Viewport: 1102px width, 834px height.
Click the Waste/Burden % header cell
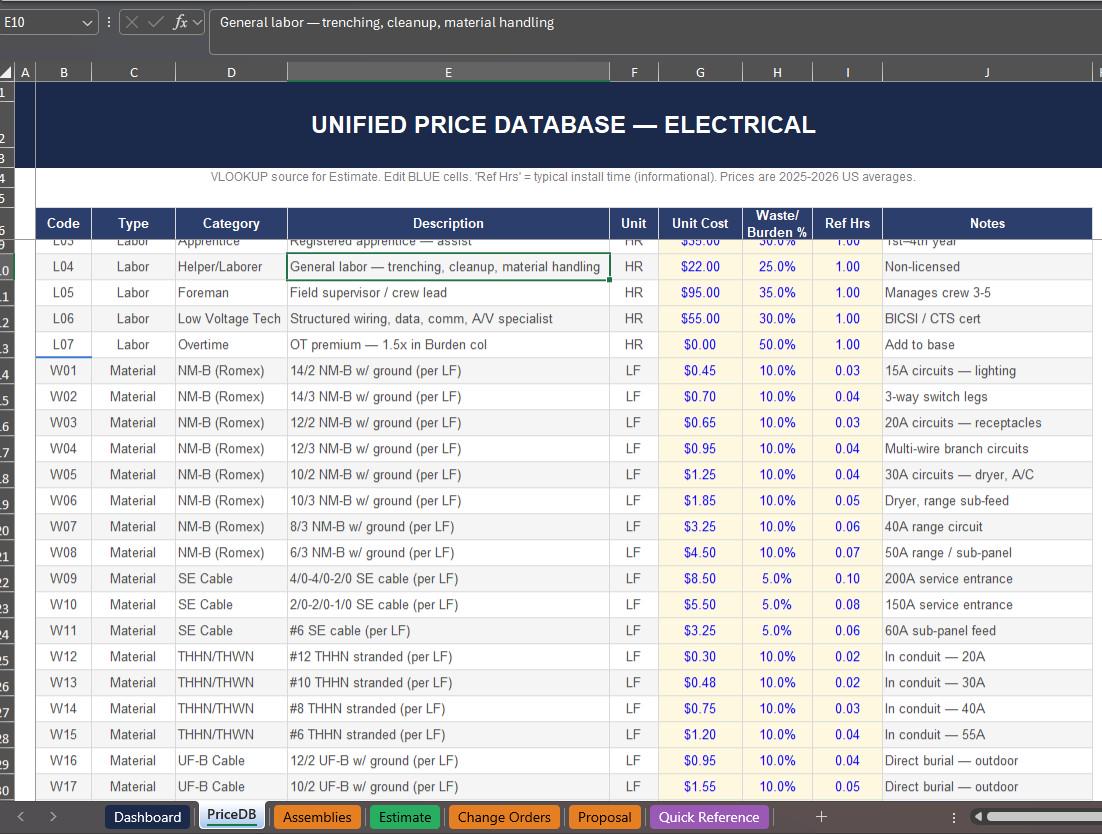click(777, 223)
